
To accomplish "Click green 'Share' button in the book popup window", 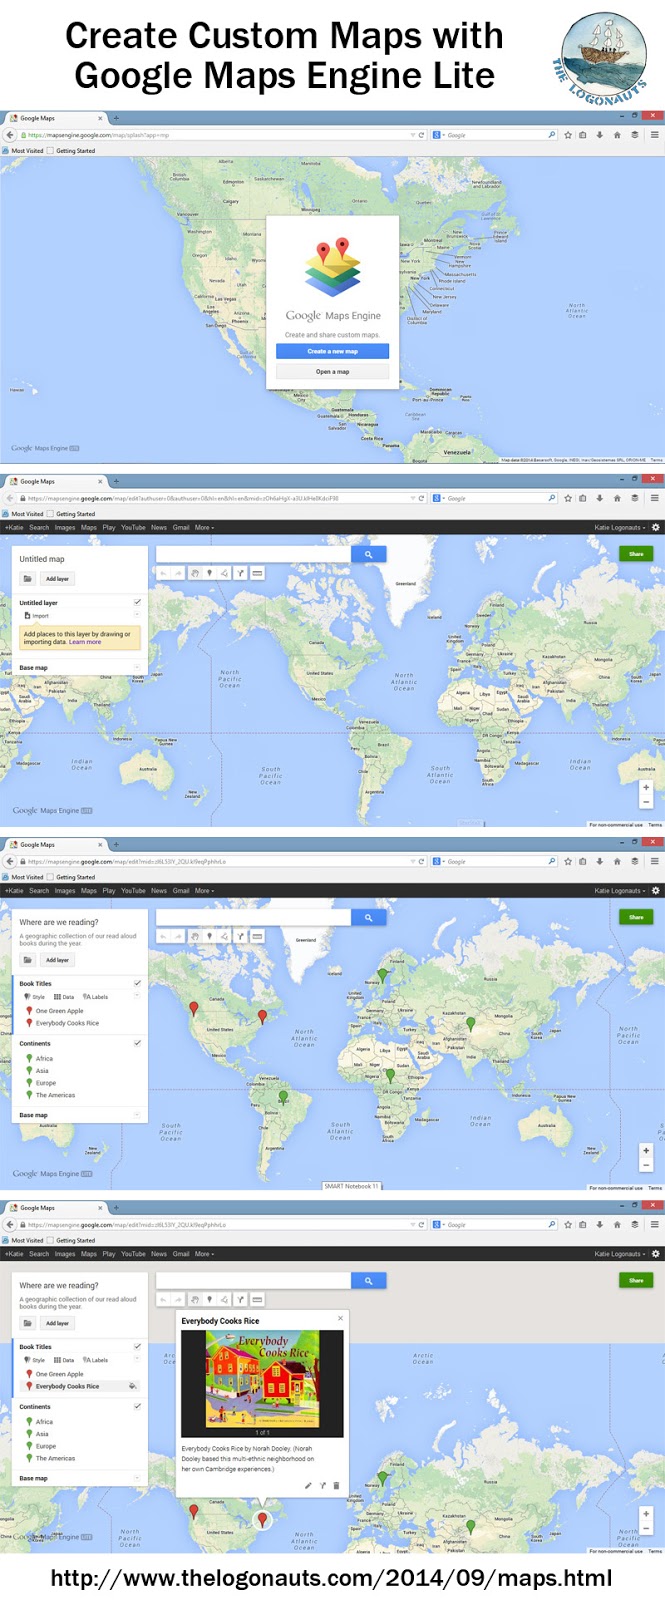I will pos(636,1279).
